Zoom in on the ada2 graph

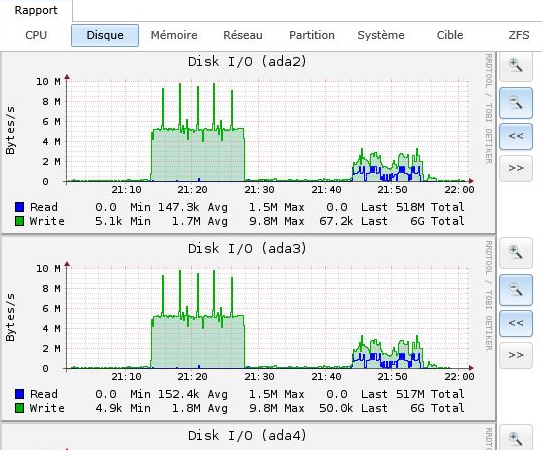tap(516, 66)
